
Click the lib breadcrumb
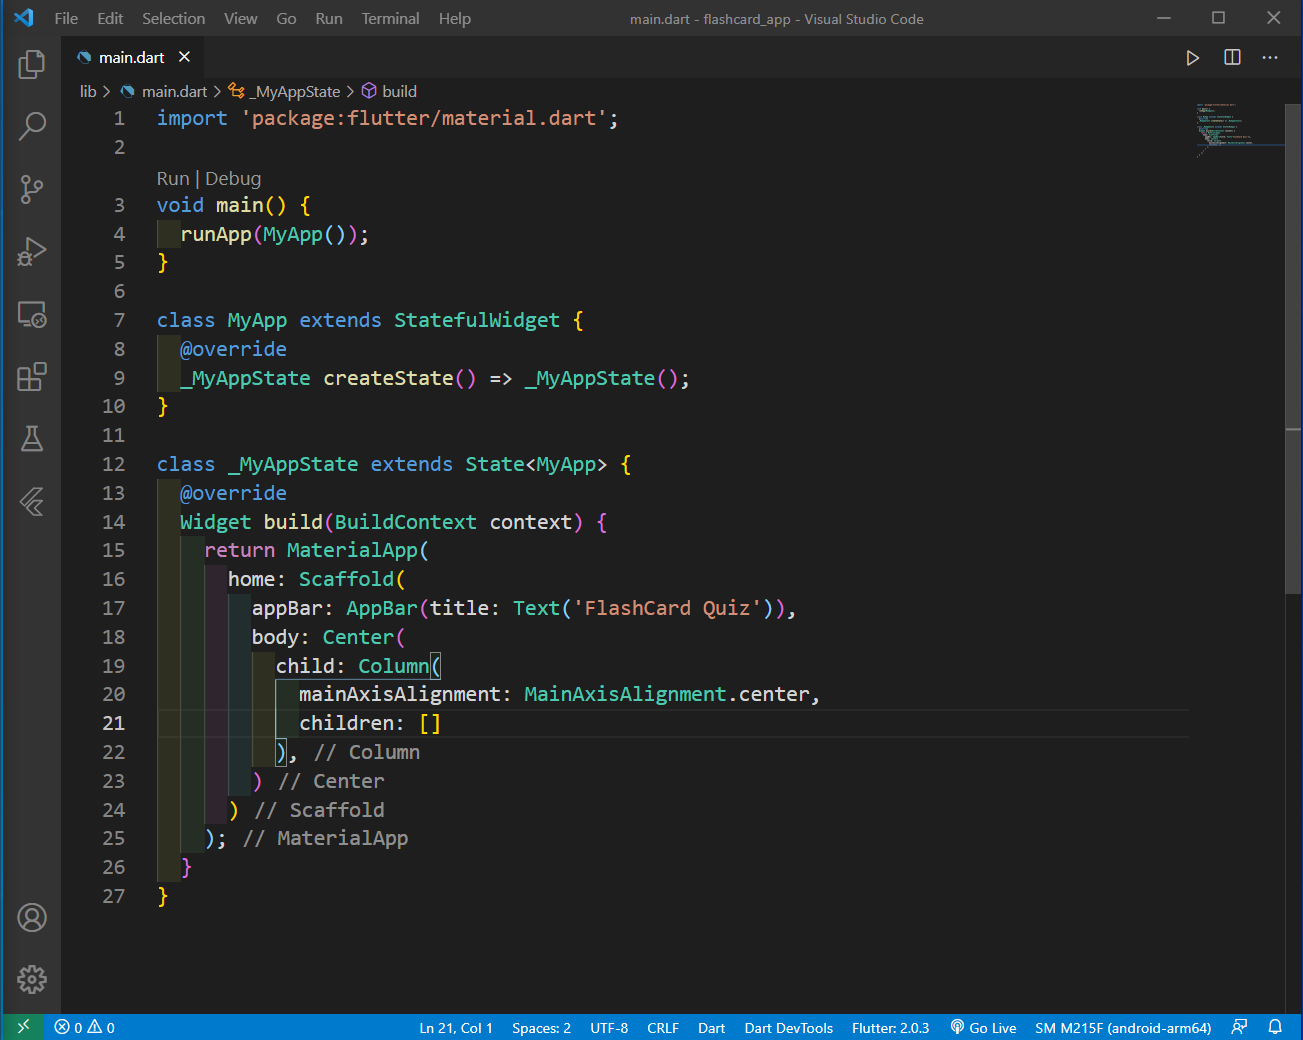pos(88,91)
